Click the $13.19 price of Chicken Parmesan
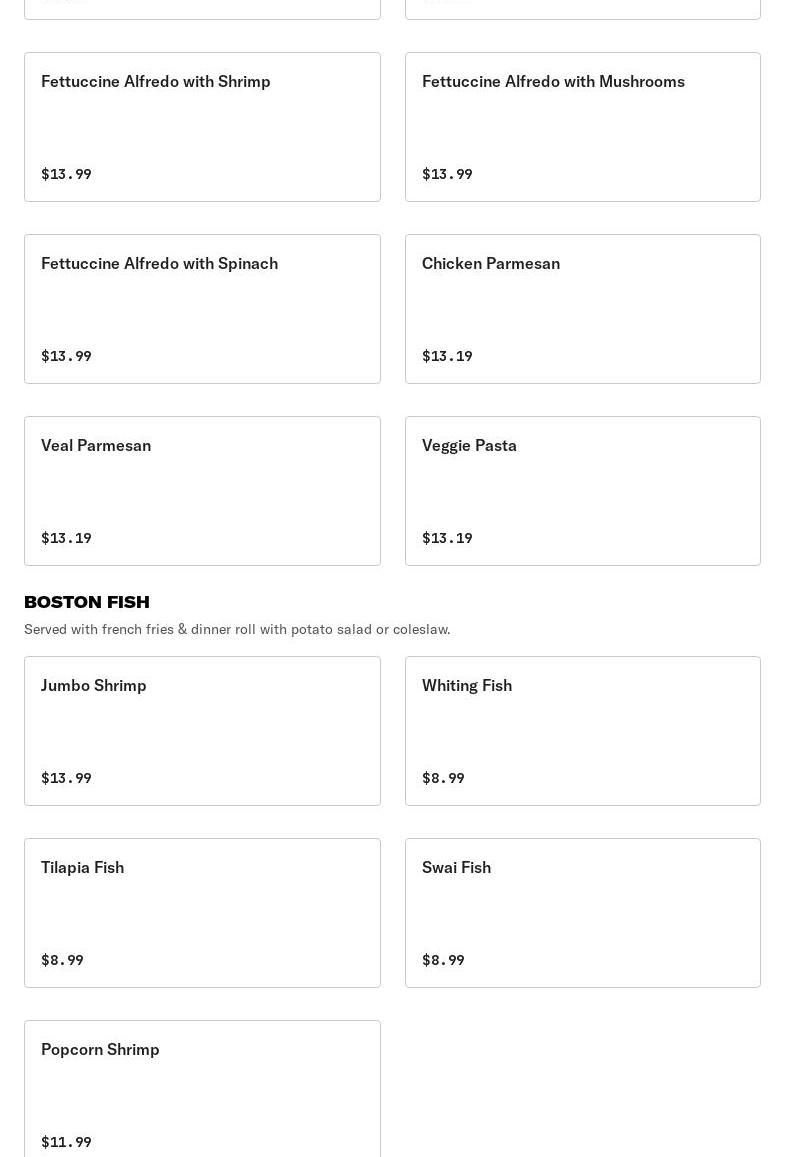The image size is (785, 1157). 447,356
